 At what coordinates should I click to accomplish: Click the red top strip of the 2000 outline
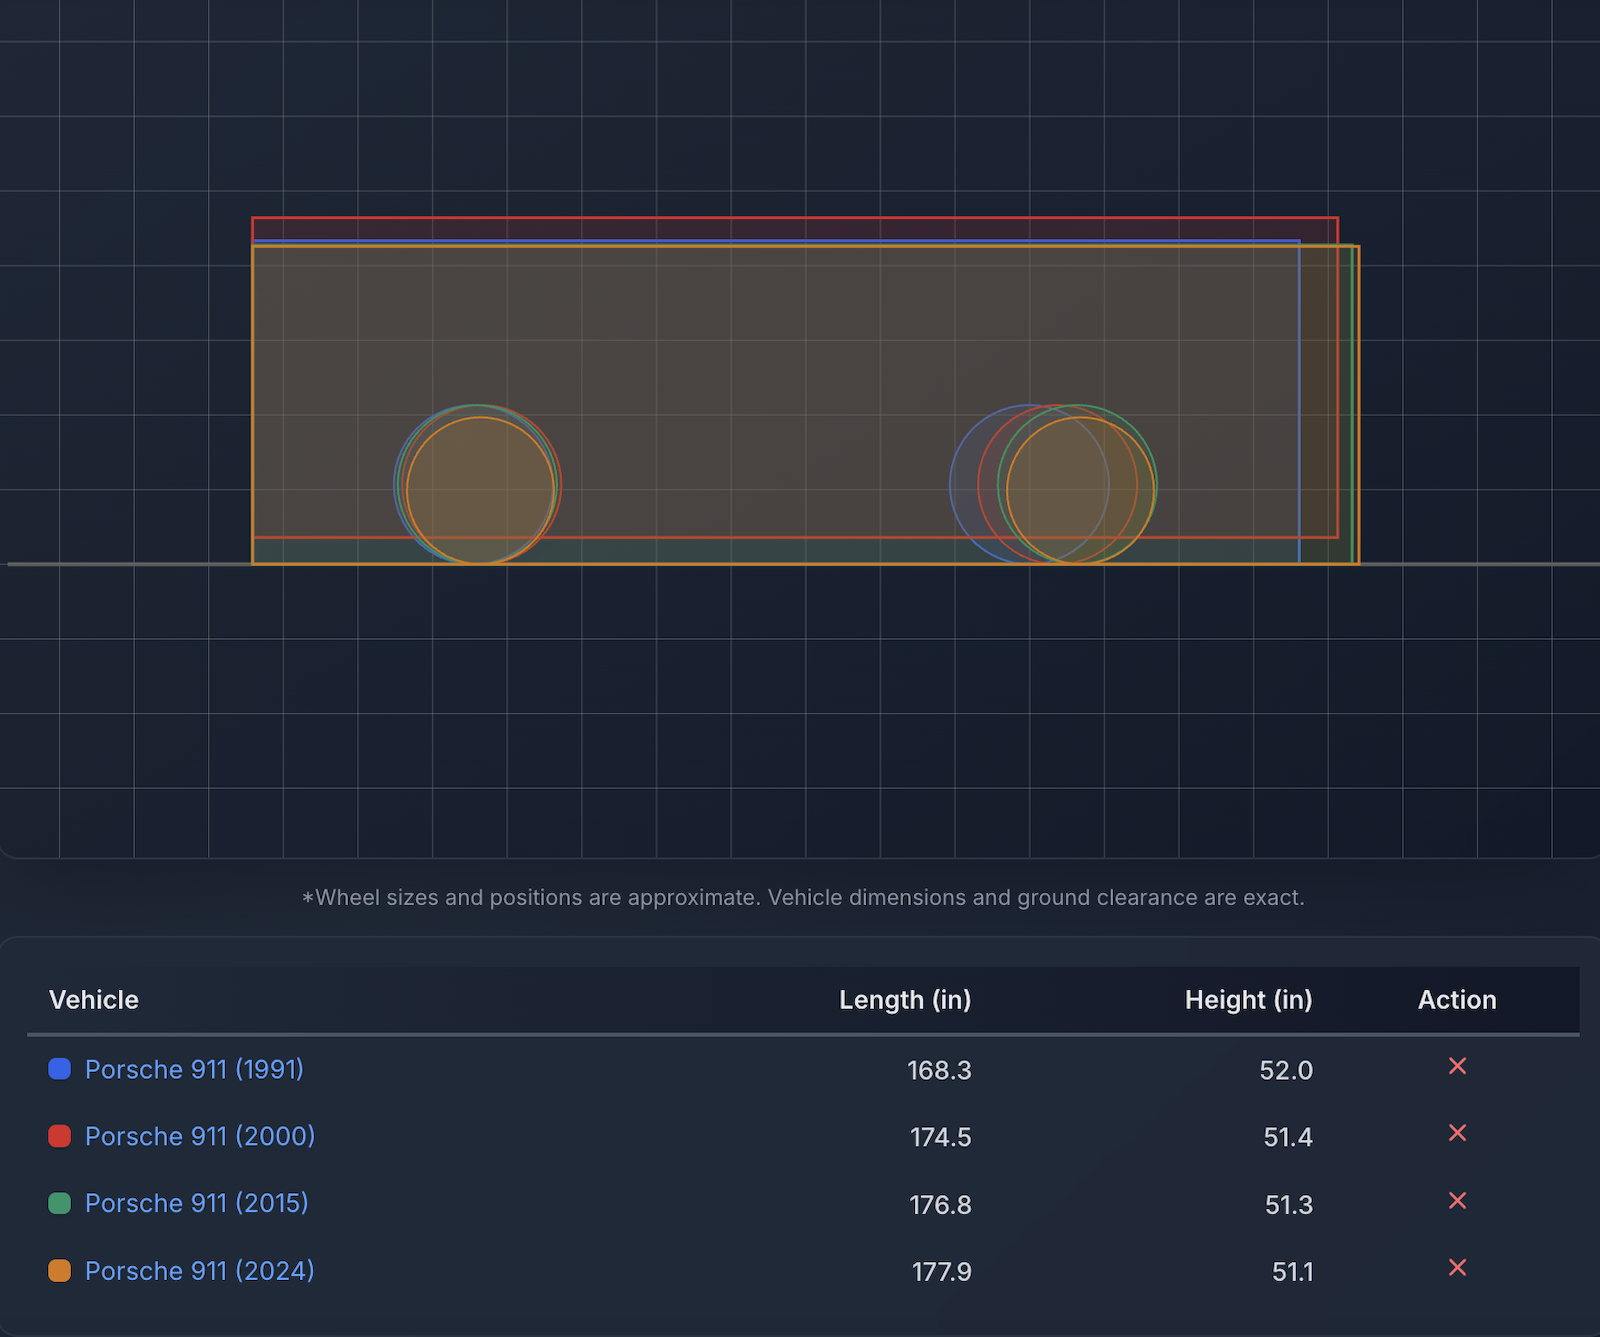795,228
